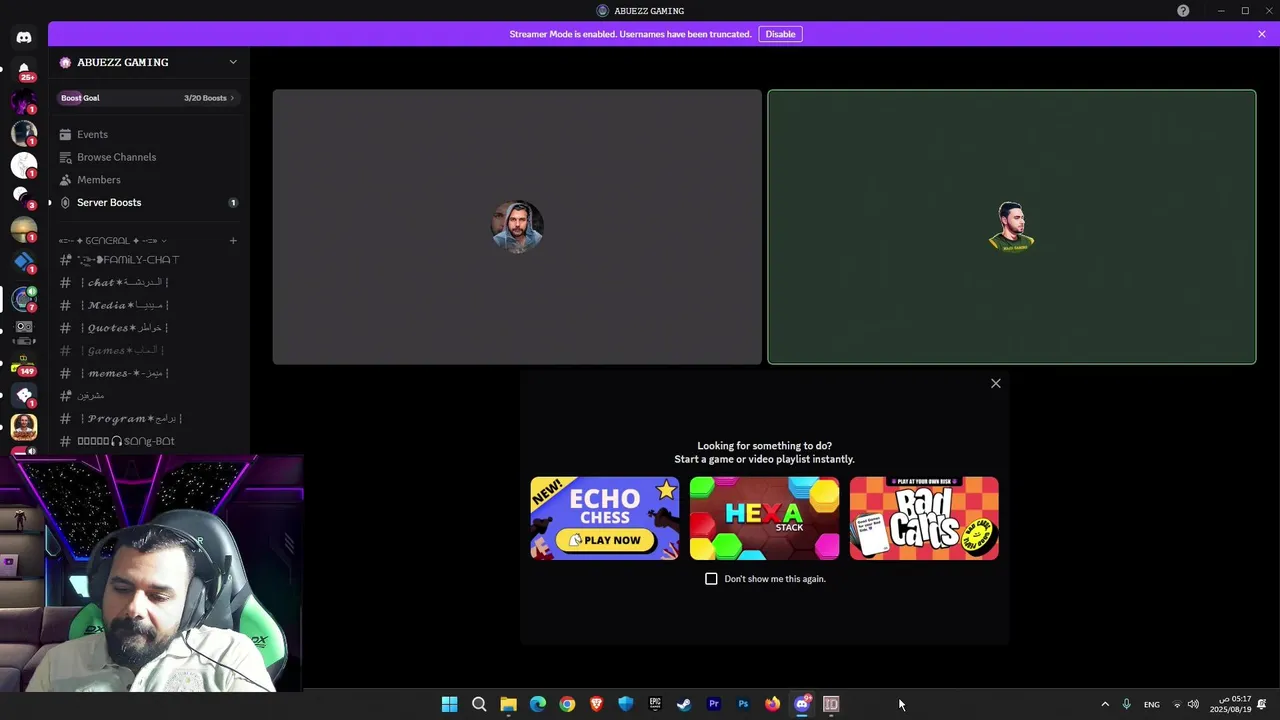Open the tray microphone indicator
The height and width of the screenshot is (720, 1280).
pyautogui.click(x=1126, y=704)
